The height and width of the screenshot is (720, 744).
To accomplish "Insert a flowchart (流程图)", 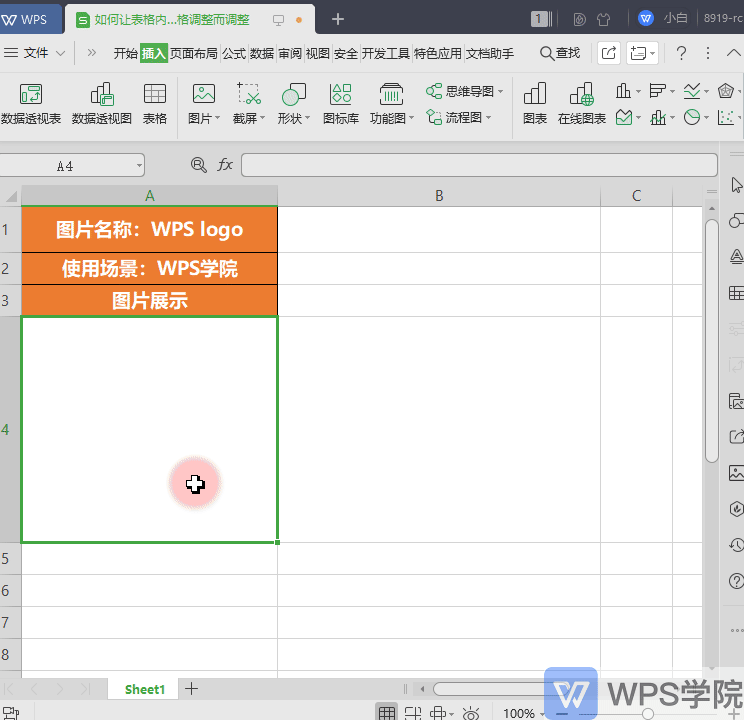I will tap(458, 117).
